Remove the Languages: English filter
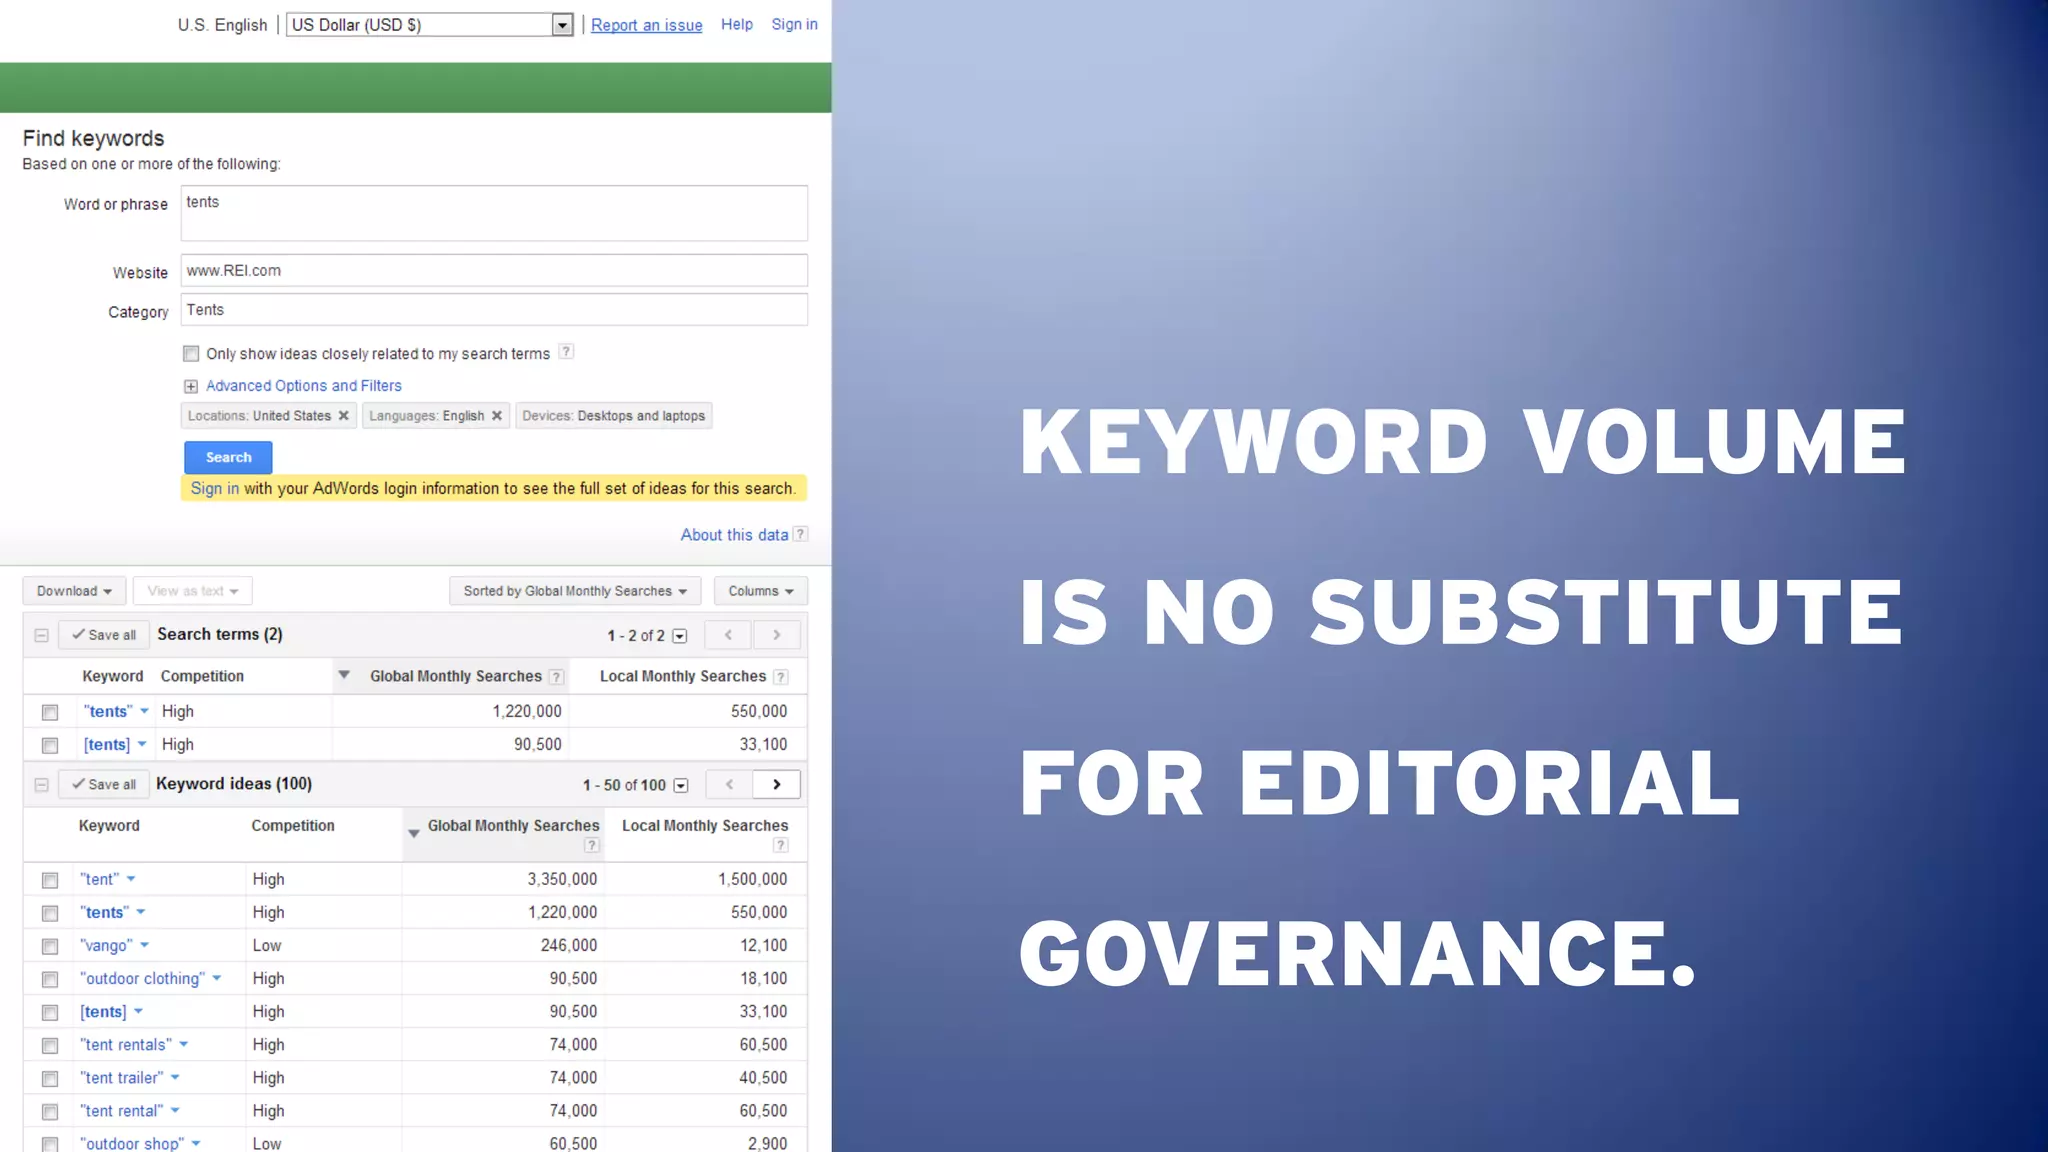2048x1152 pixels. pyautogui.click(x=496, y=416)
